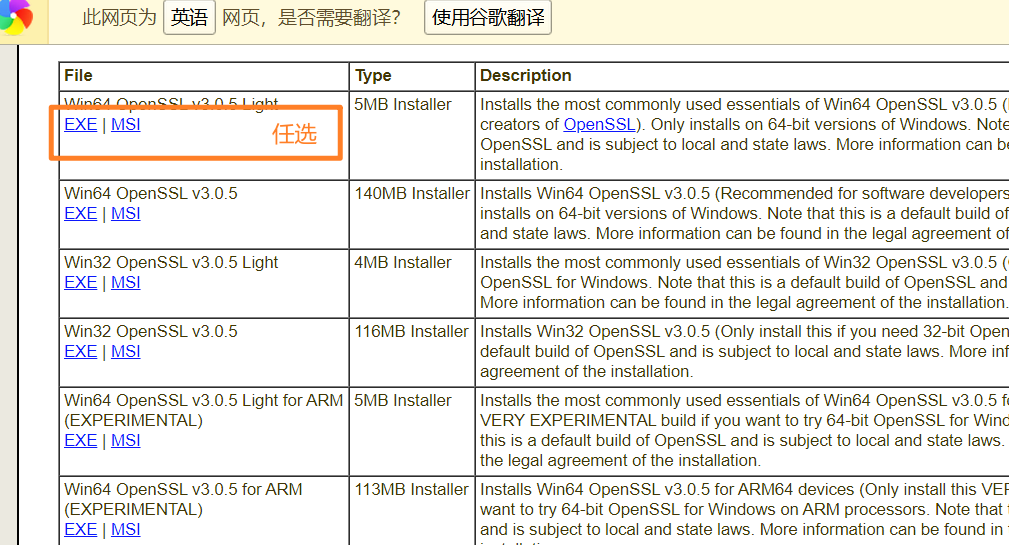
Task: Download EXE for Win64 Light for ARM
Action: pos(80,440)
